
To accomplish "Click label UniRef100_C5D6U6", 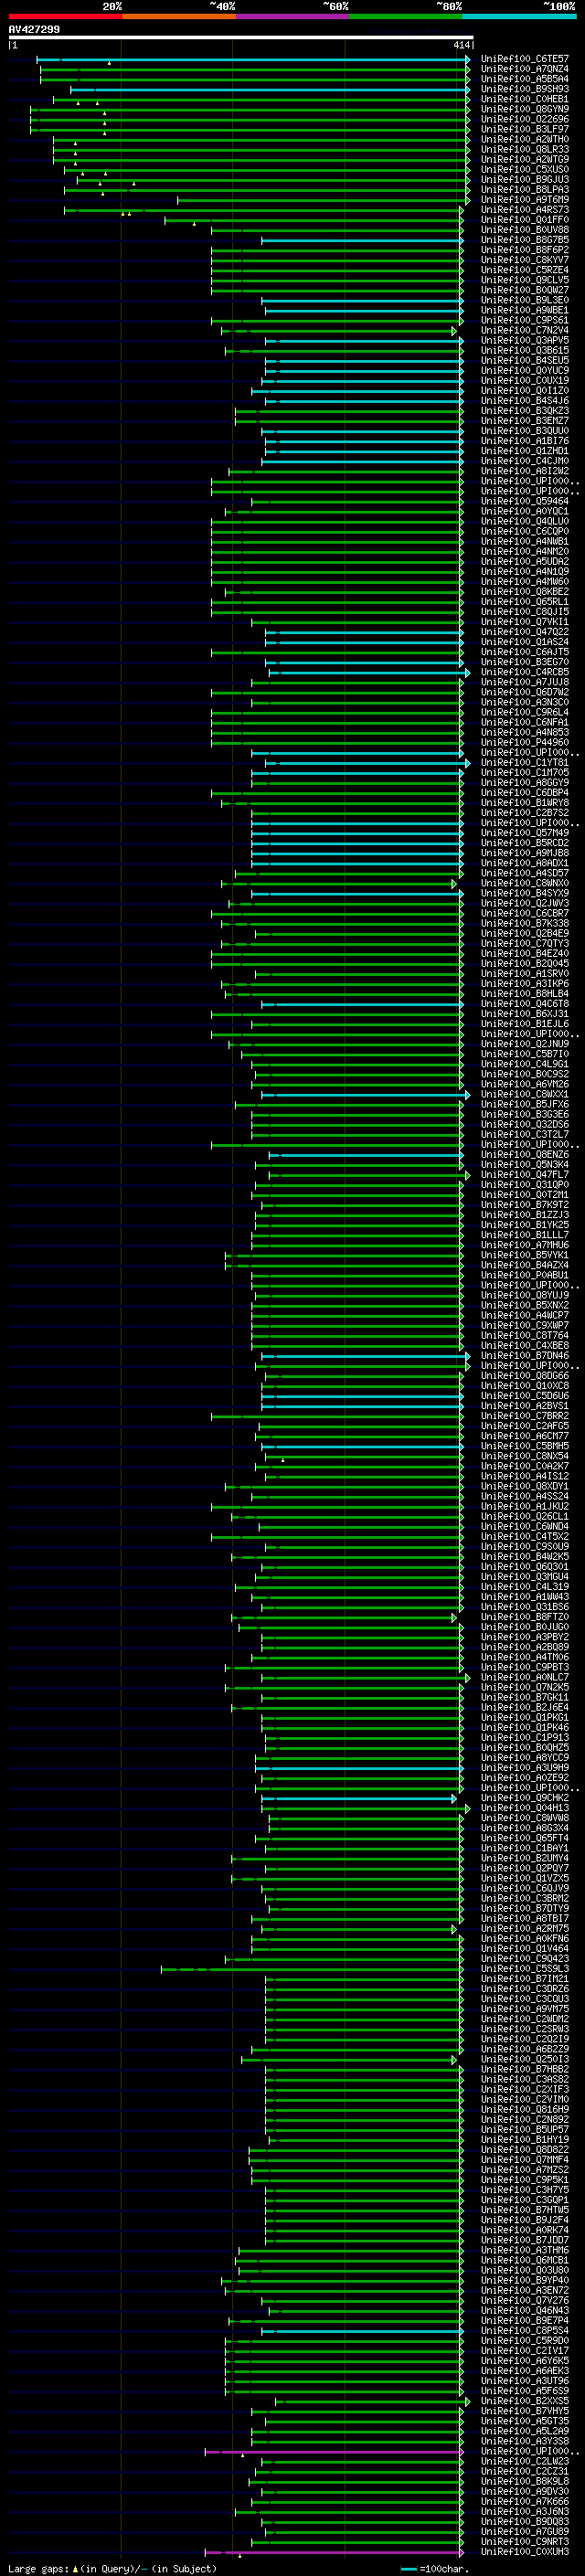I will coord(524,1395).
